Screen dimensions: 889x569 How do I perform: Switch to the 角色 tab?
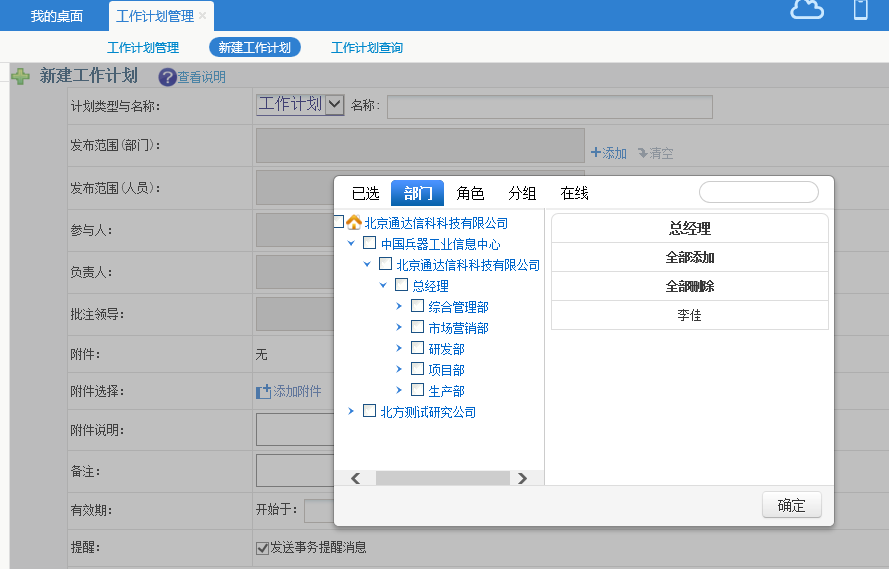470,193
